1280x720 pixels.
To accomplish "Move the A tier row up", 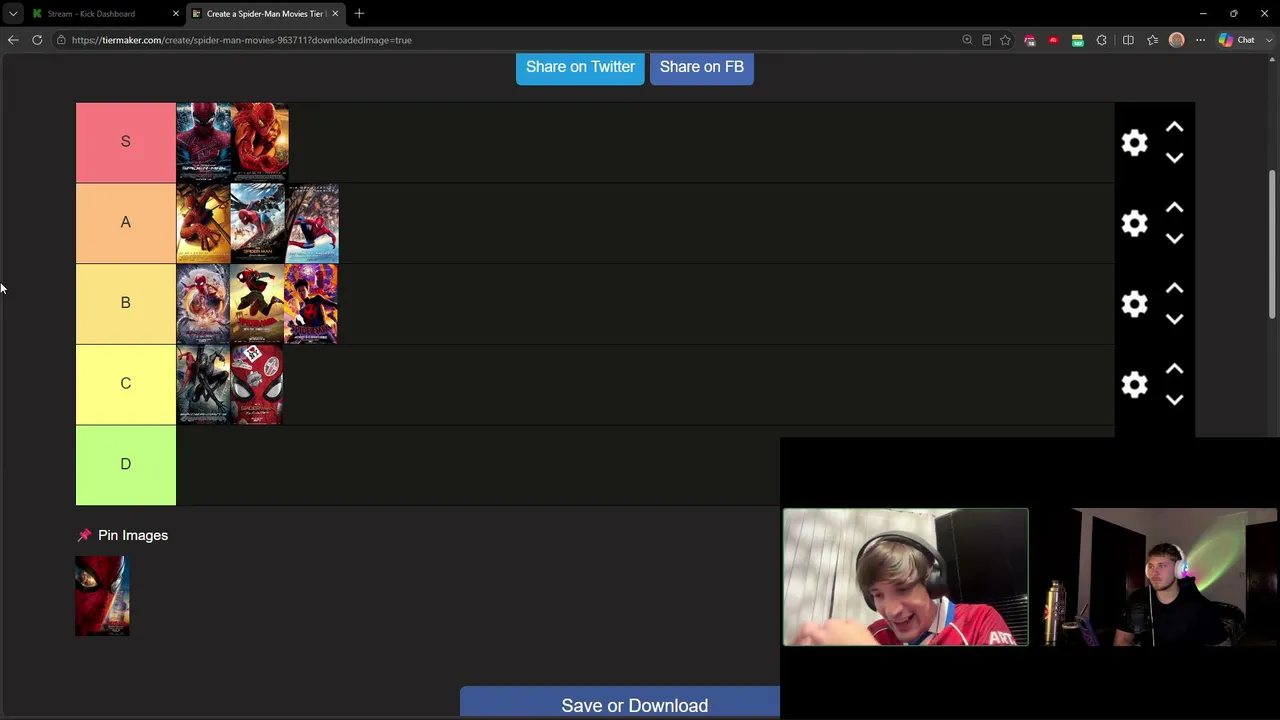I will click(1175, 208).
